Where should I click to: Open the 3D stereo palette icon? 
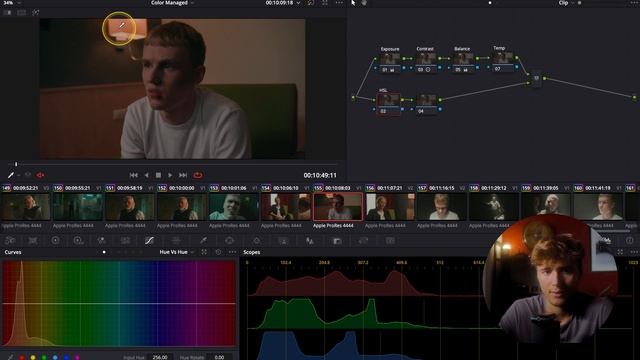pos(390,241)
